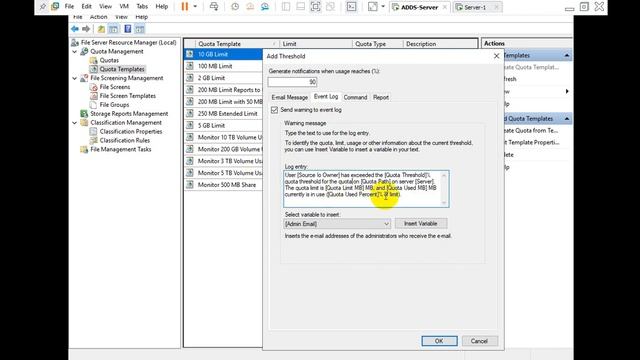Open the console view icon
The image size is (640, 360).
pyautogui.click(x=351, y=7)
